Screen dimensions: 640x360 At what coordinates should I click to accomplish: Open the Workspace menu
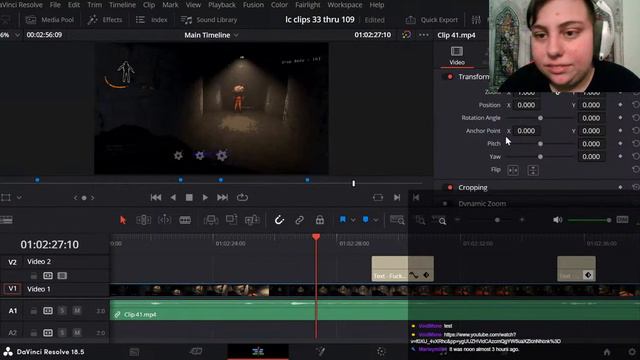click(345, 5)
